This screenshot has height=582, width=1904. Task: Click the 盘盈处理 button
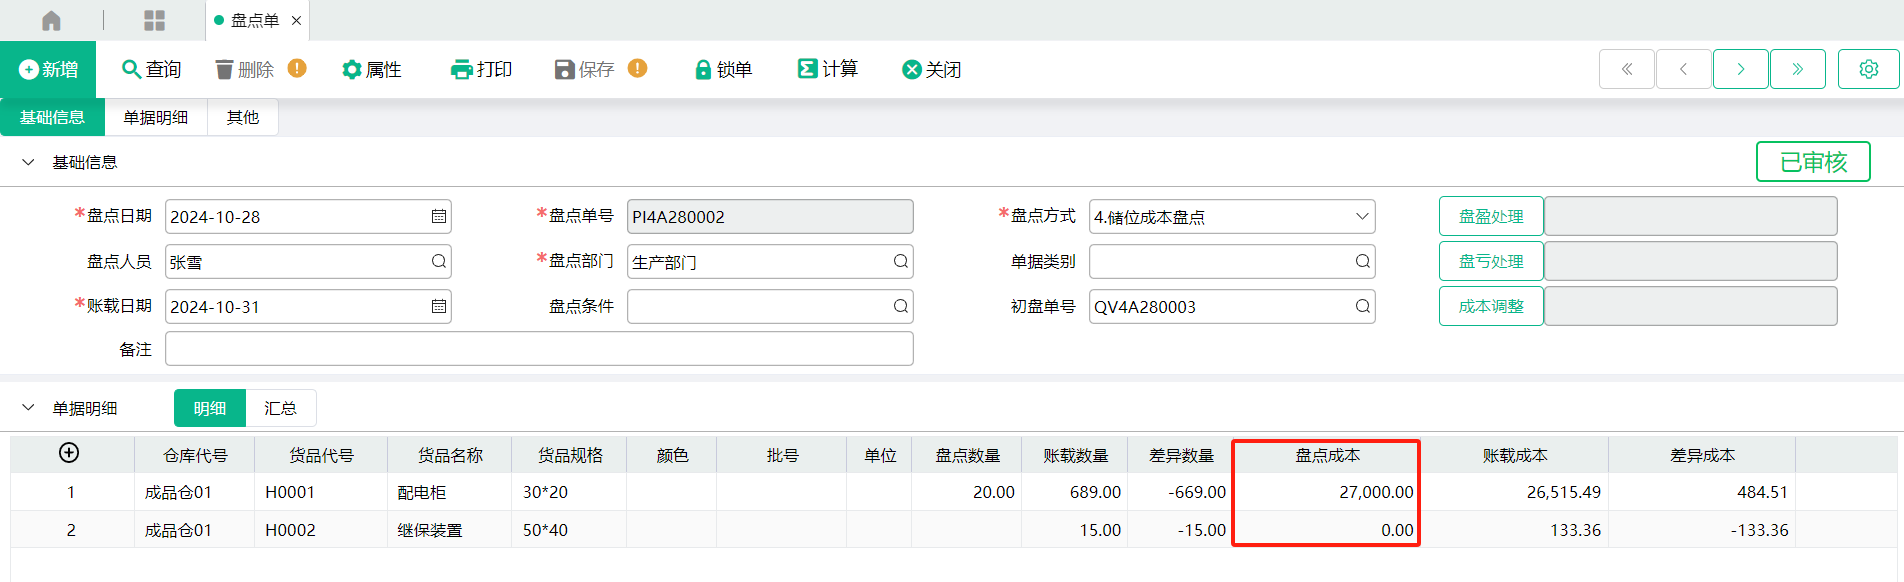1491,217
